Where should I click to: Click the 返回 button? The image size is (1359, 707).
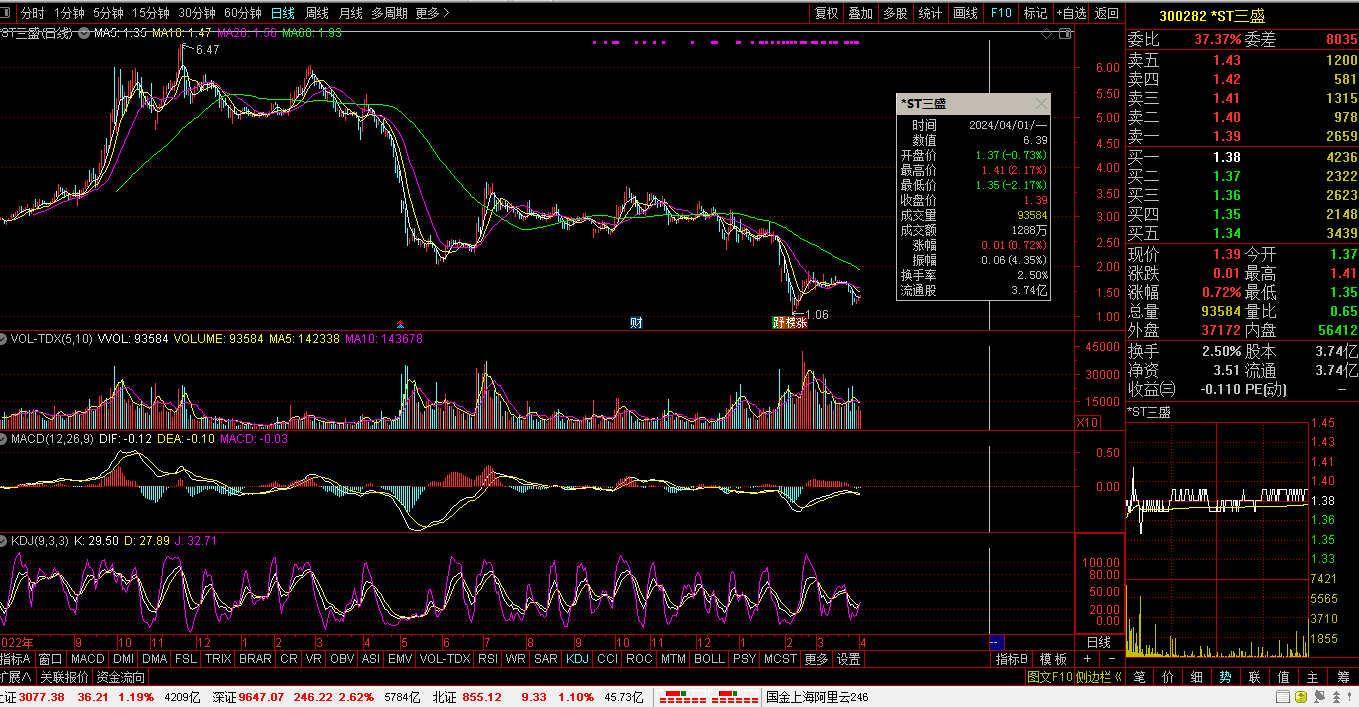tap(1107, 13)
